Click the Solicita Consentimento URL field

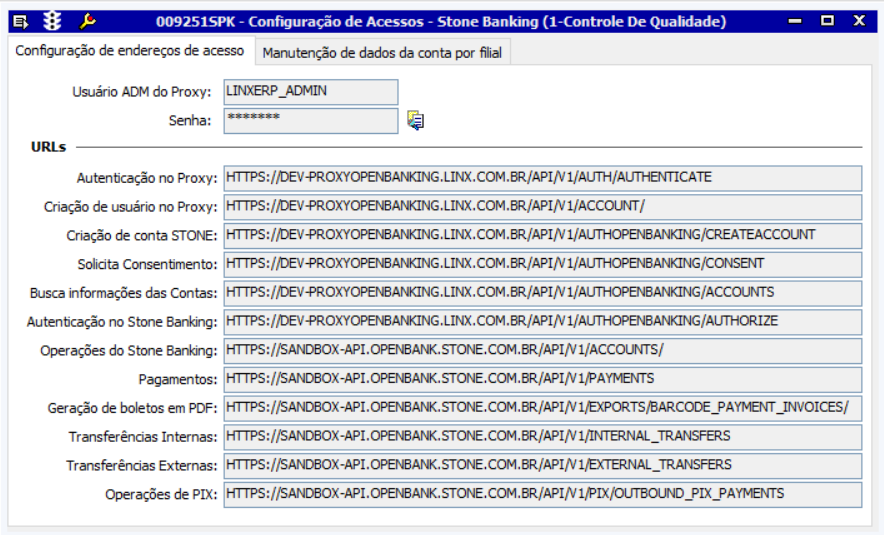point(542,264)
